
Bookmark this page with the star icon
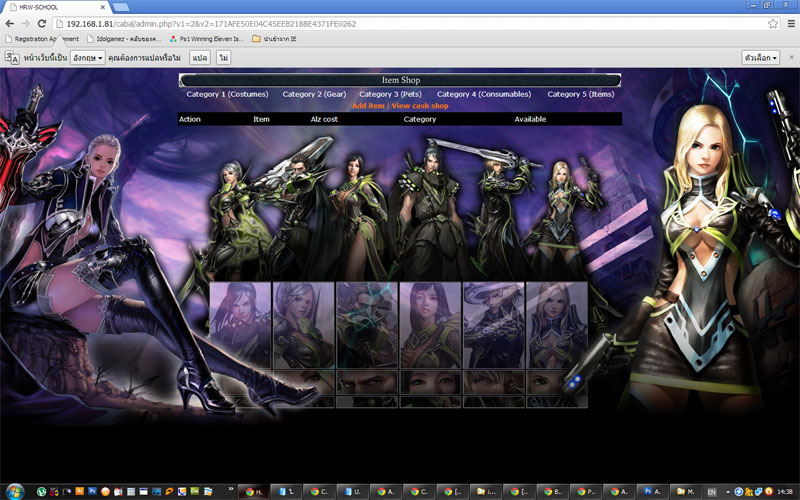[773, 23]
